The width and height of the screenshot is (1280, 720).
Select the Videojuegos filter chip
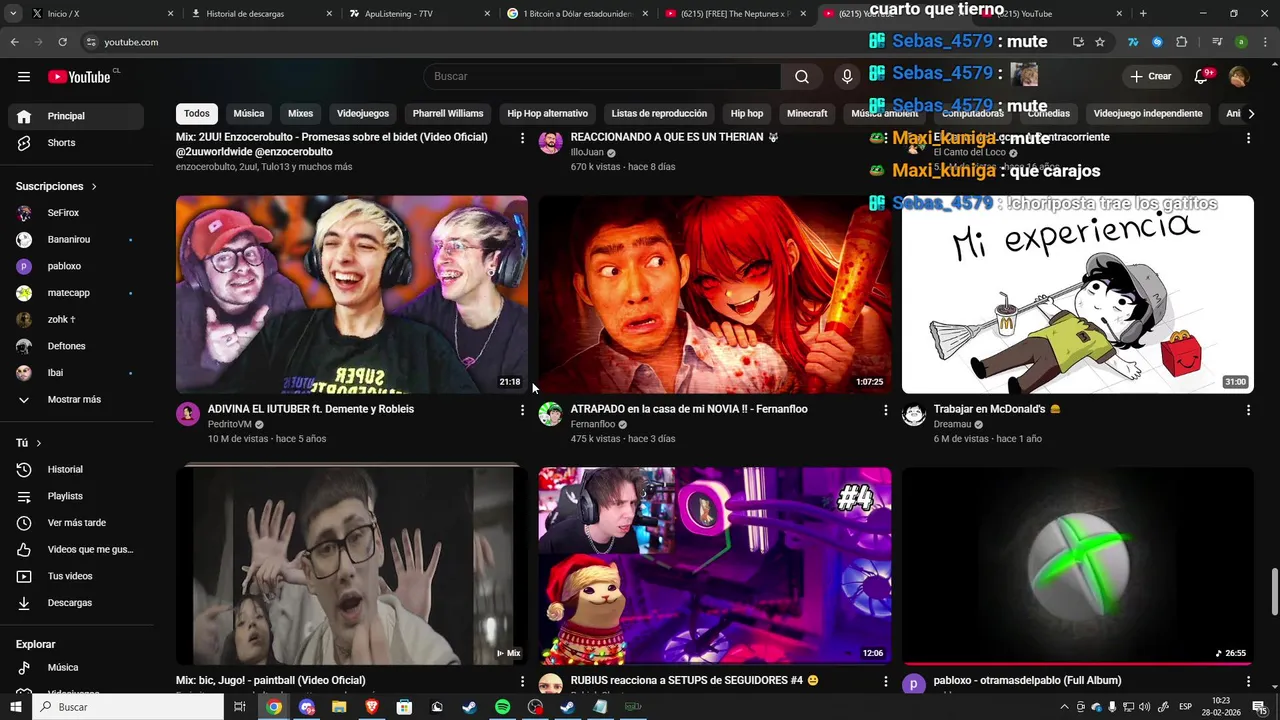[363, 114]
